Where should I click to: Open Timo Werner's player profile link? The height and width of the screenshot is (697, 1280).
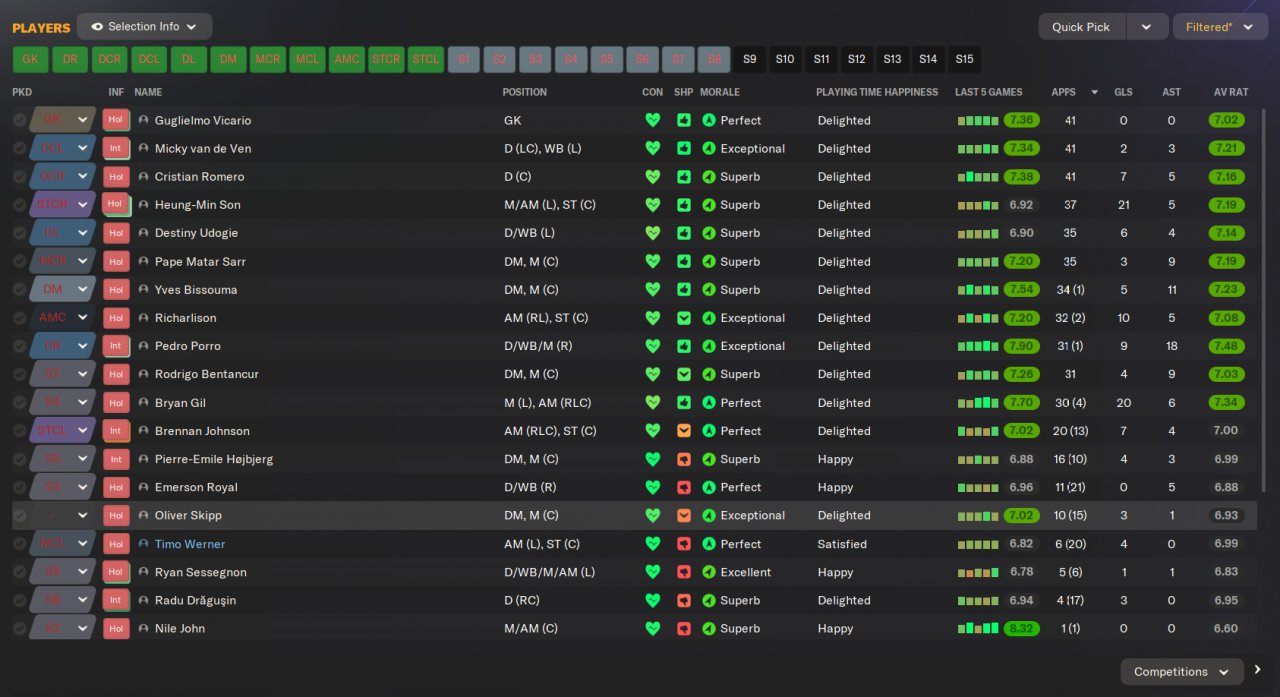[190, 544]
